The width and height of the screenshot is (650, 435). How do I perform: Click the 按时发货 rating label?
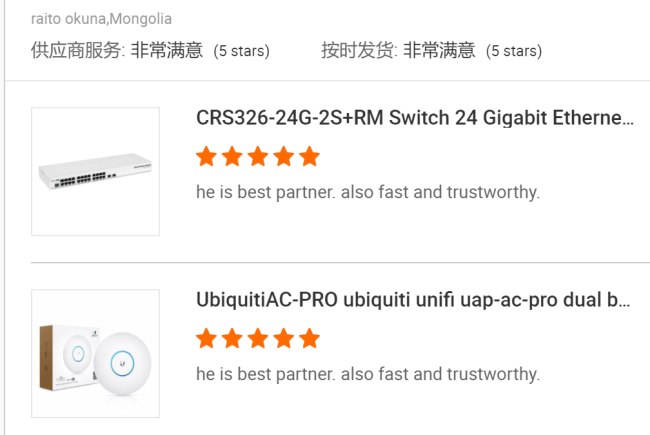point(359,50)
